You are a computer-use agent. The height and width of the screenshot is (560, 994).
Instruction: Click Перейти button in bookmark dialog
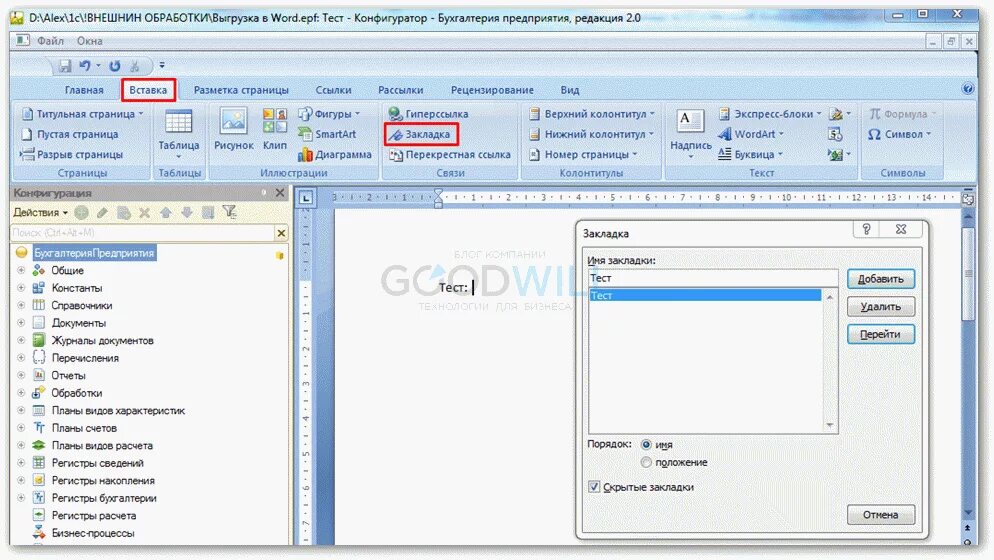click(x=881, y=334)
